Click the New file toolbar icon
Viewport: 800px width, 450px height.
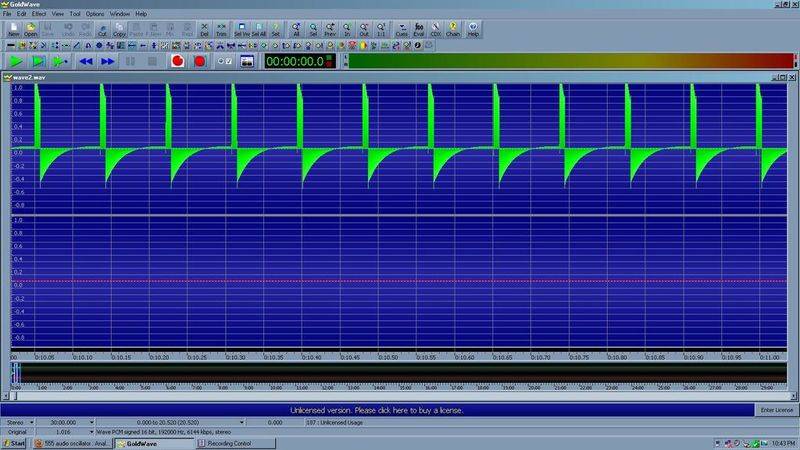13,30
